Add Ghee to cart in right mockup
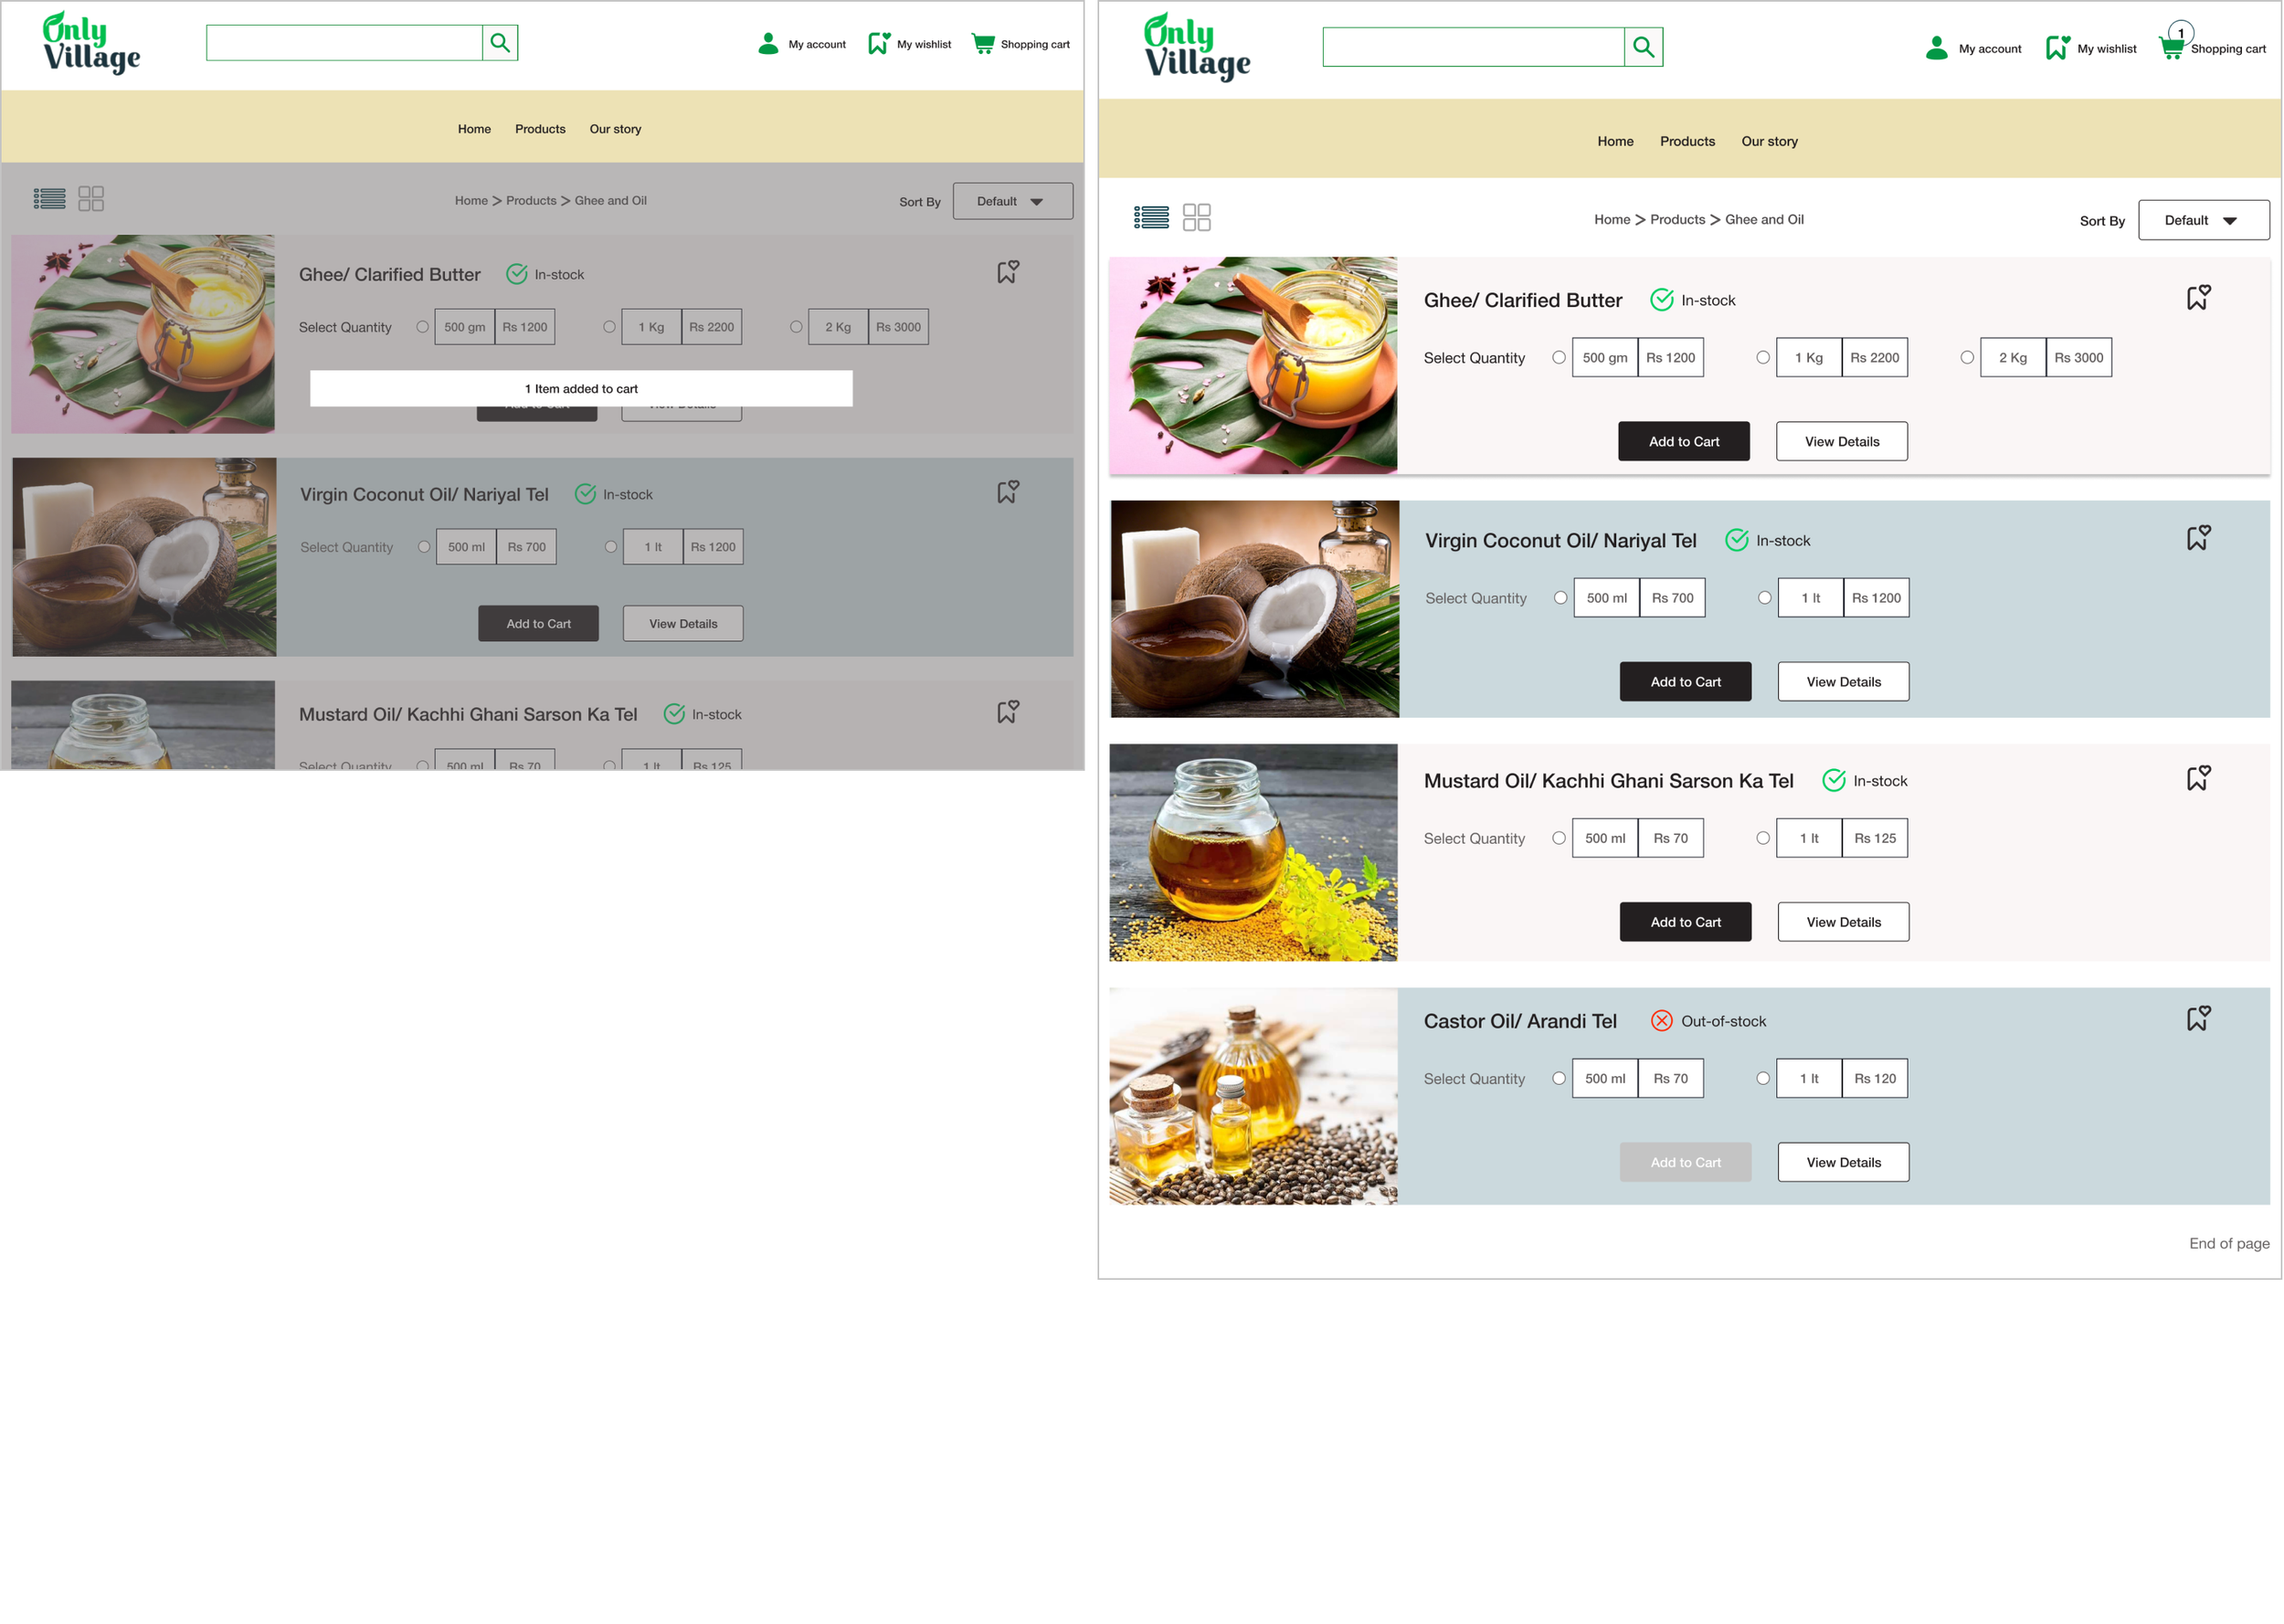 coord(1683,441)
